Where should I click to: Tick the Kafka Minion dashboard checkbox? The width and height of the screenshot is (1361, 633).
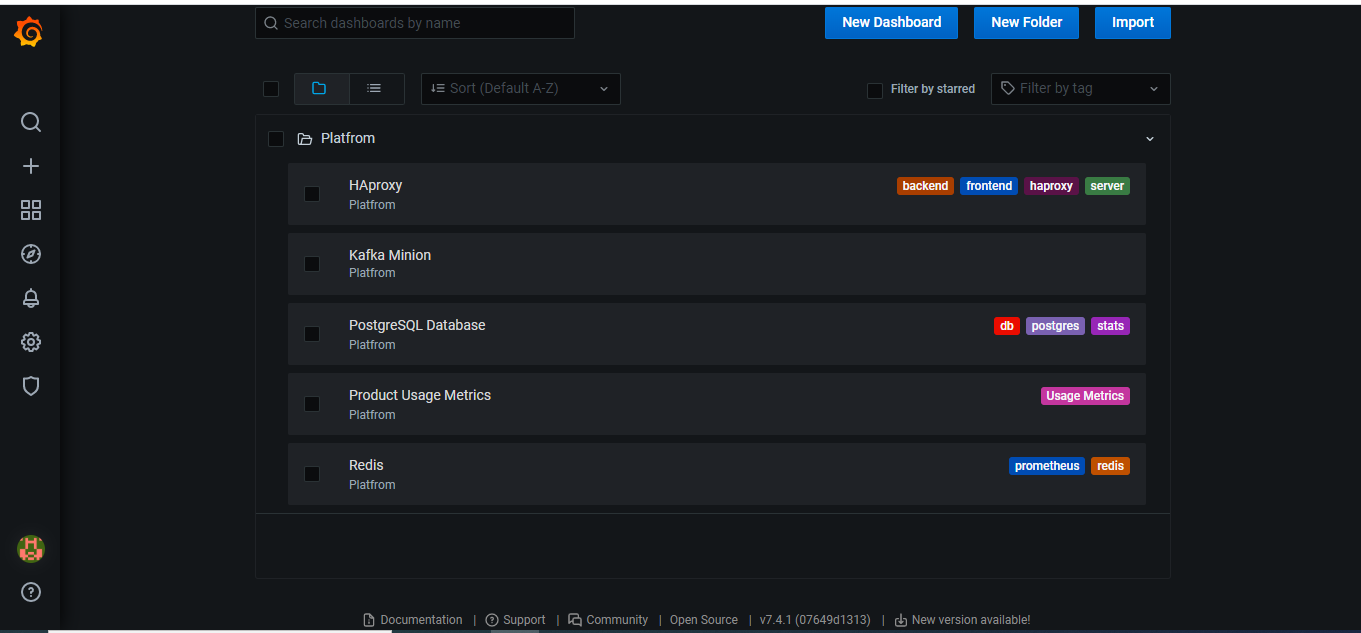tap(312, 264)
